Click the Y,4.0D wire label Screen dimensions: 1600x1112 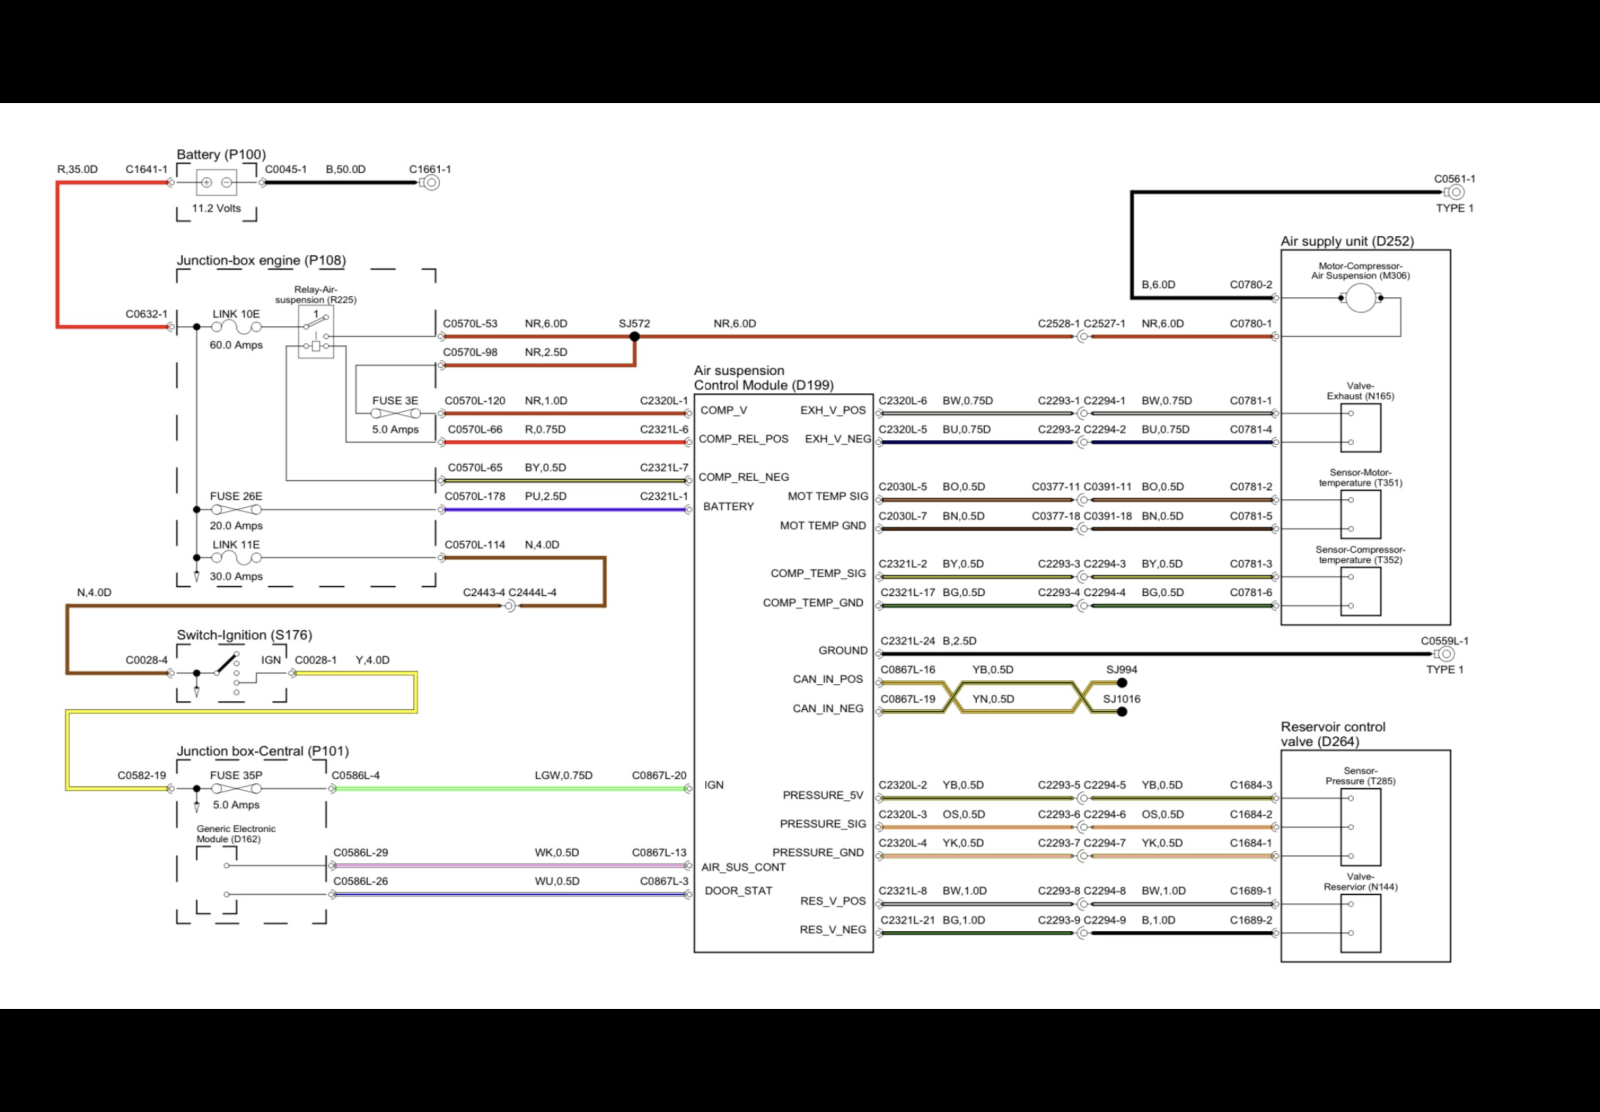373,660
